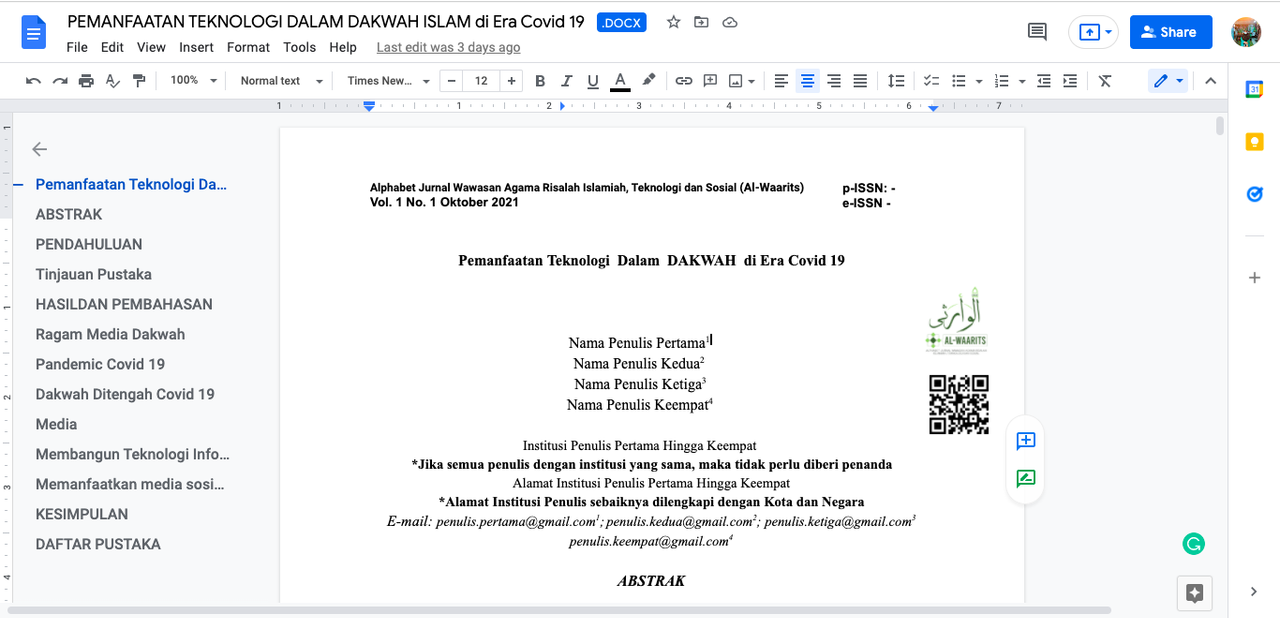Open the text color picker
The height and width of the screenshot is (618, 1280).
(620, 81)
